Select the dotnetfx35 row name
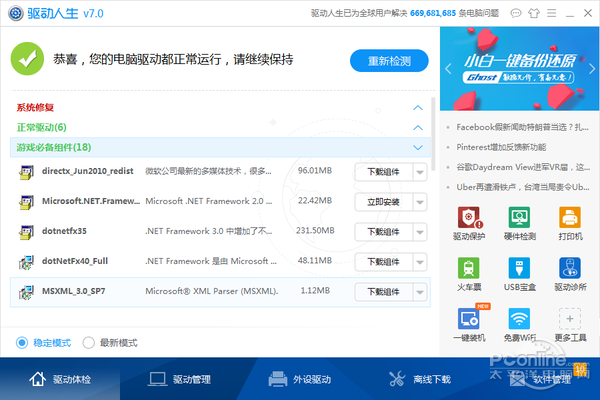 [x=64, y=231]
